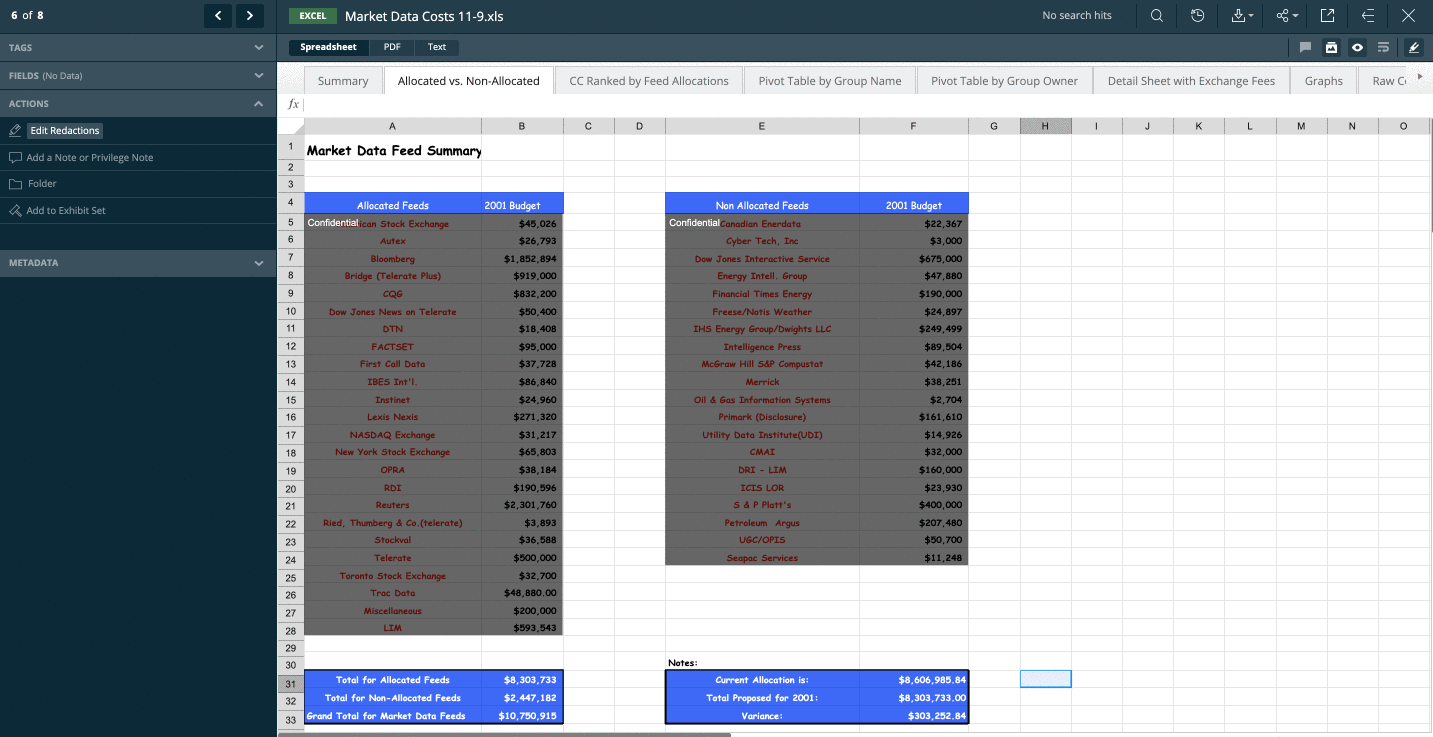Close the document viewer with X
Image resolution: width=1433 pixels, height=737 pixels.
click(x=1408, y=15)
